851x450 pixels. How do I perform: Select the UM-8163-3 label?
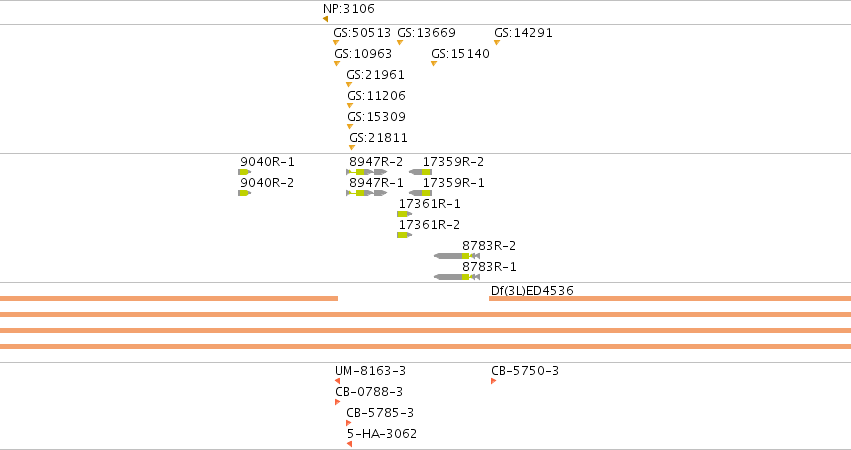[371, 371]
